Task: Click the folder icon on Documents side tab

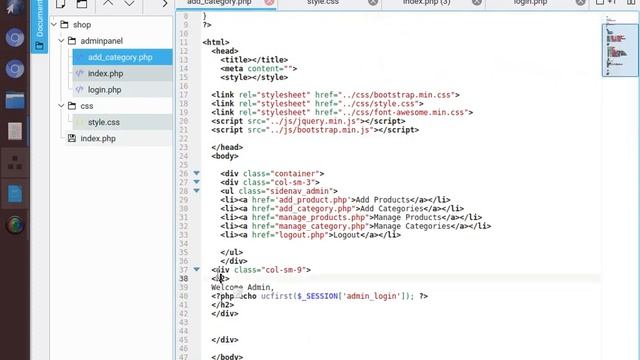Action: point(39,46)
